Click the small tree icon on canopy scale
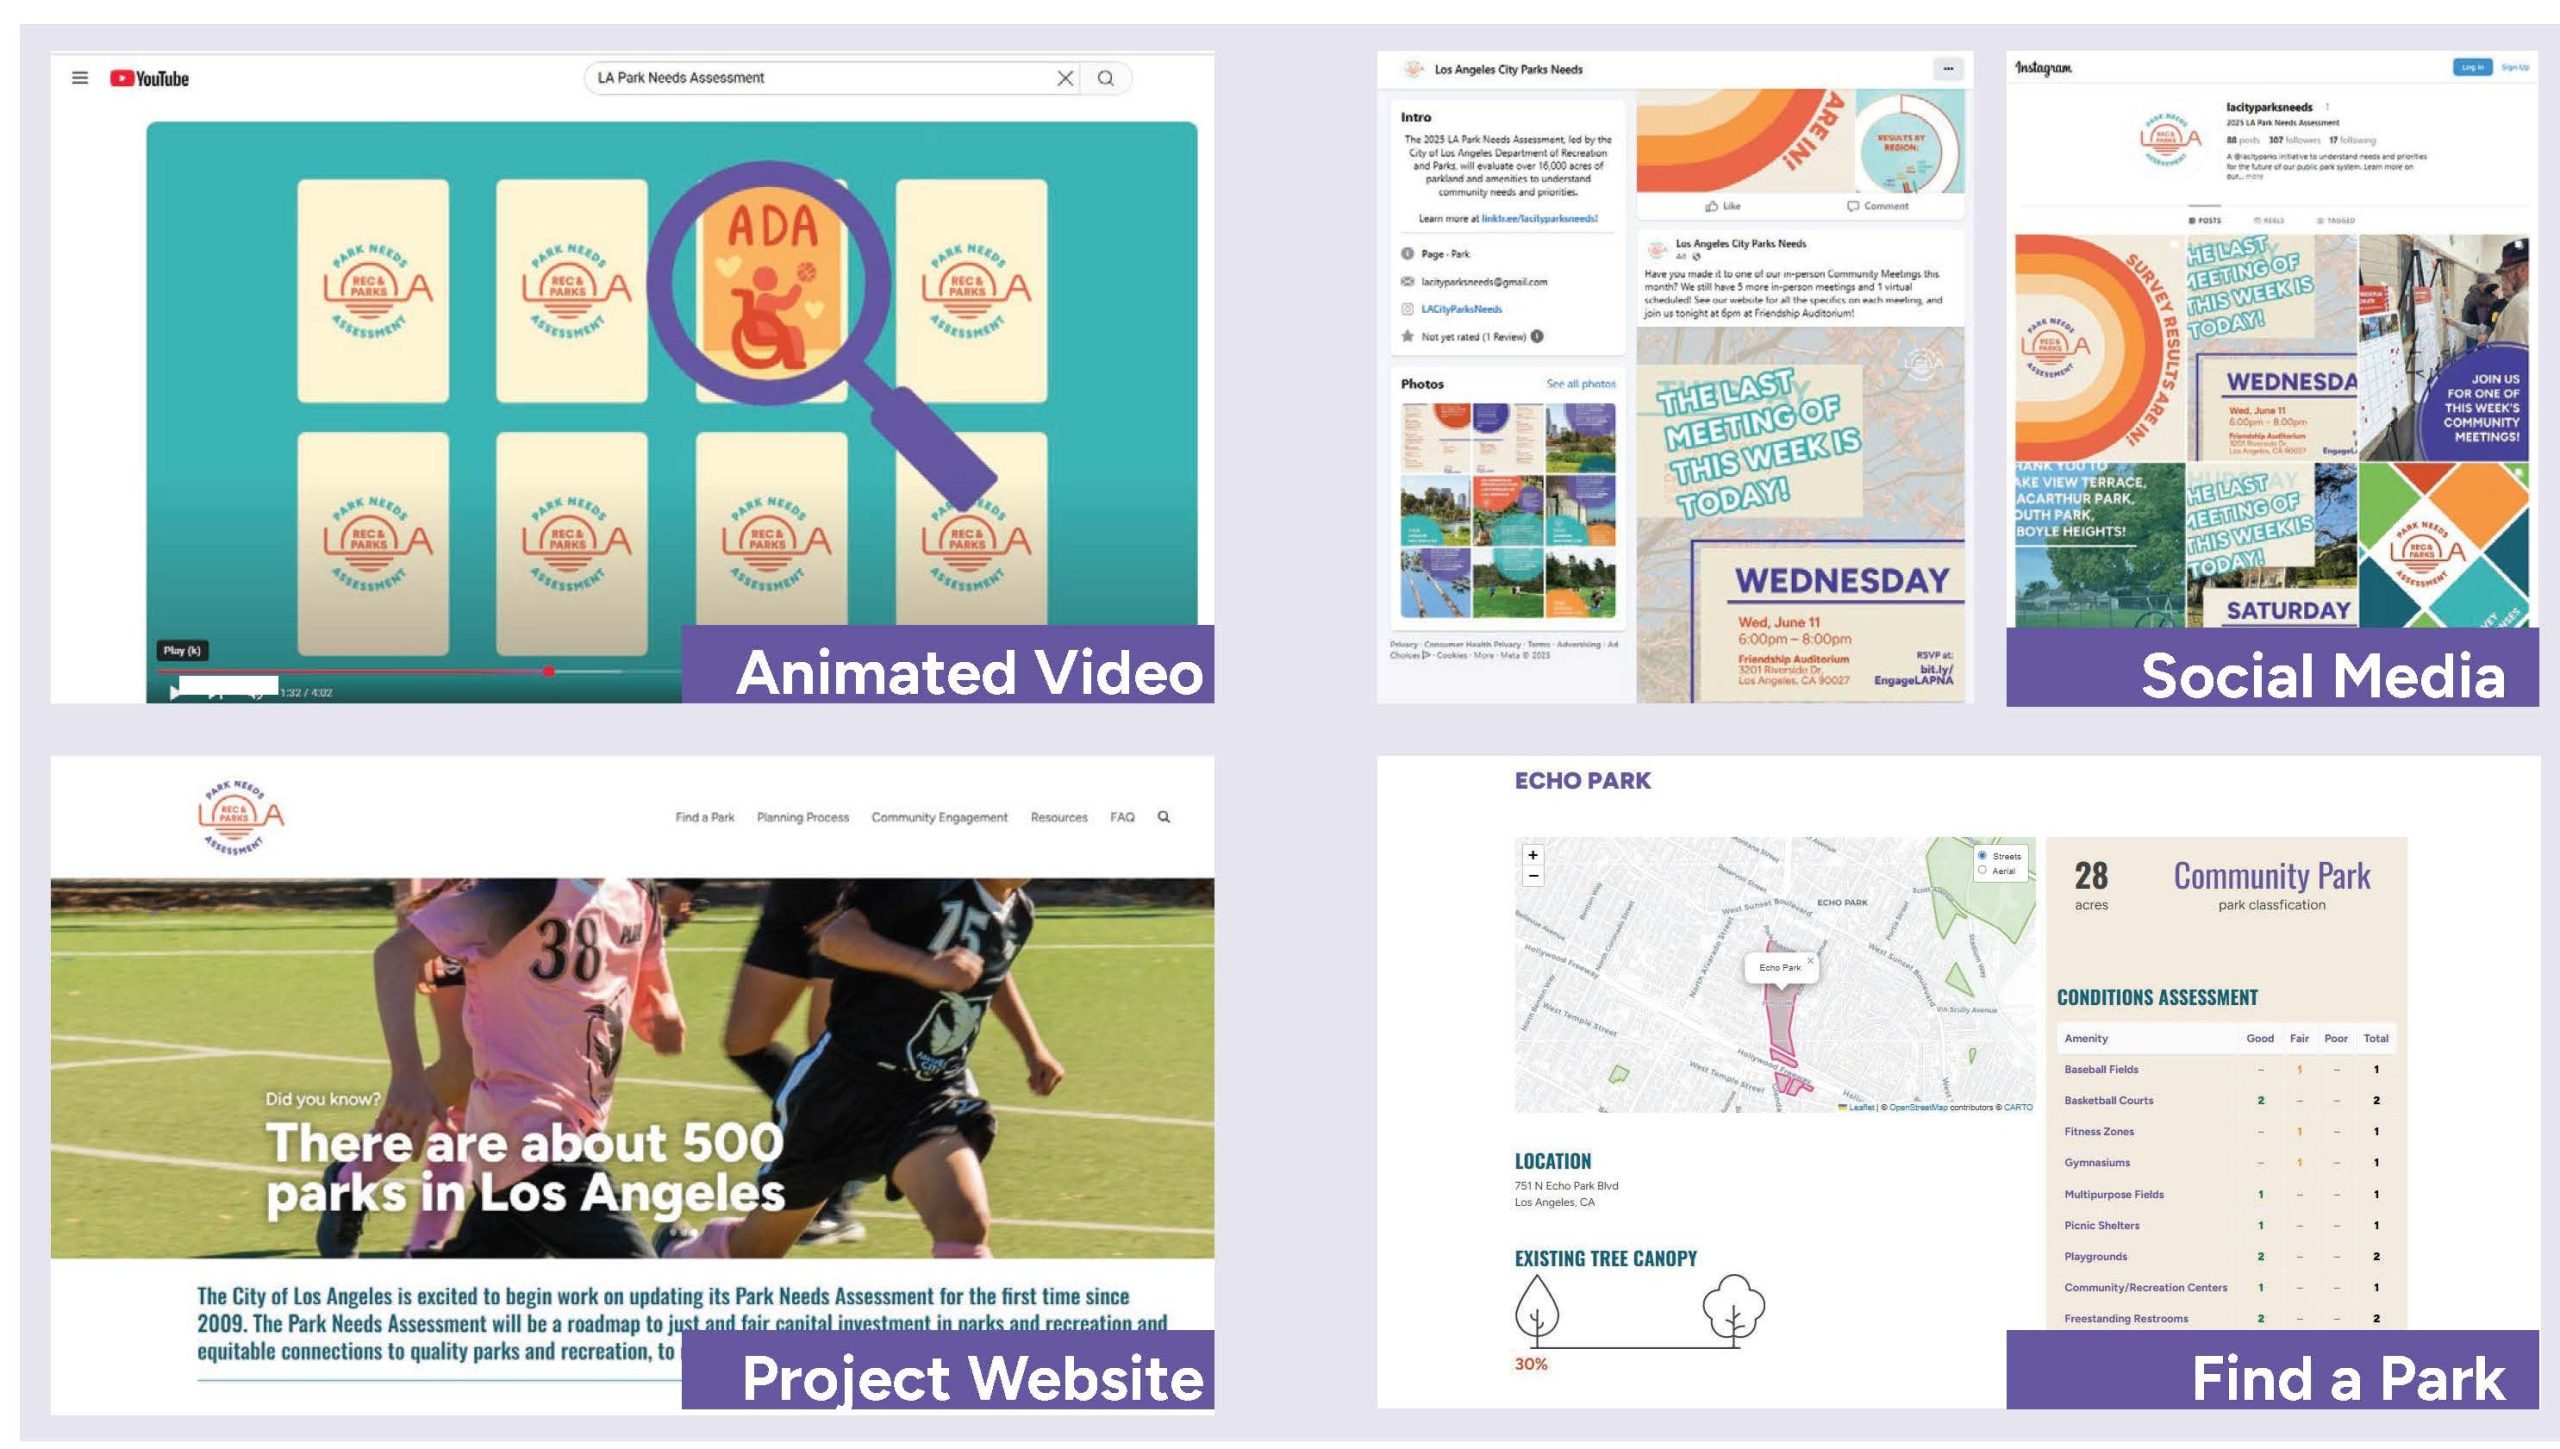2560x1449 pixels. pyautogui.click(x=1537, y=1310)
